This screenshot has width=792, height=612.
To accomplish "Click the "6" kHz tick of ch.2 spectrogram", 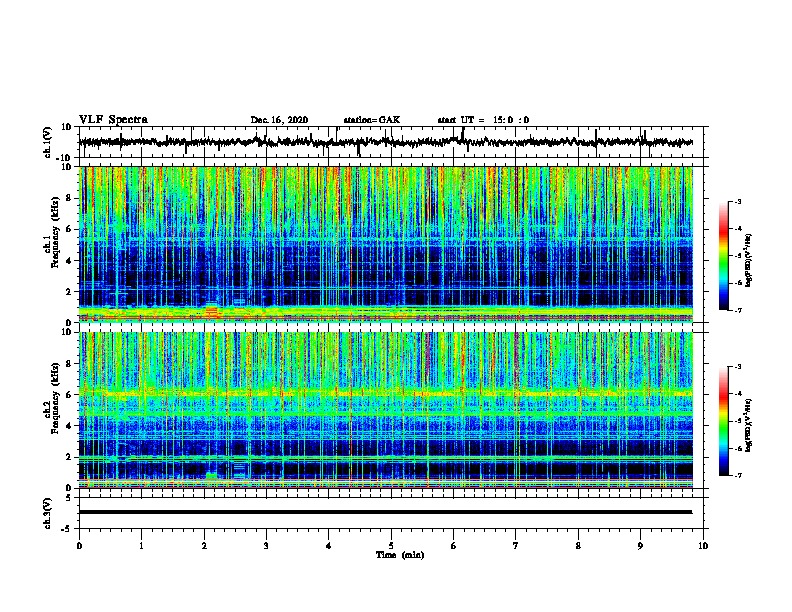I will pyautogui.click(x=69, y=395).
